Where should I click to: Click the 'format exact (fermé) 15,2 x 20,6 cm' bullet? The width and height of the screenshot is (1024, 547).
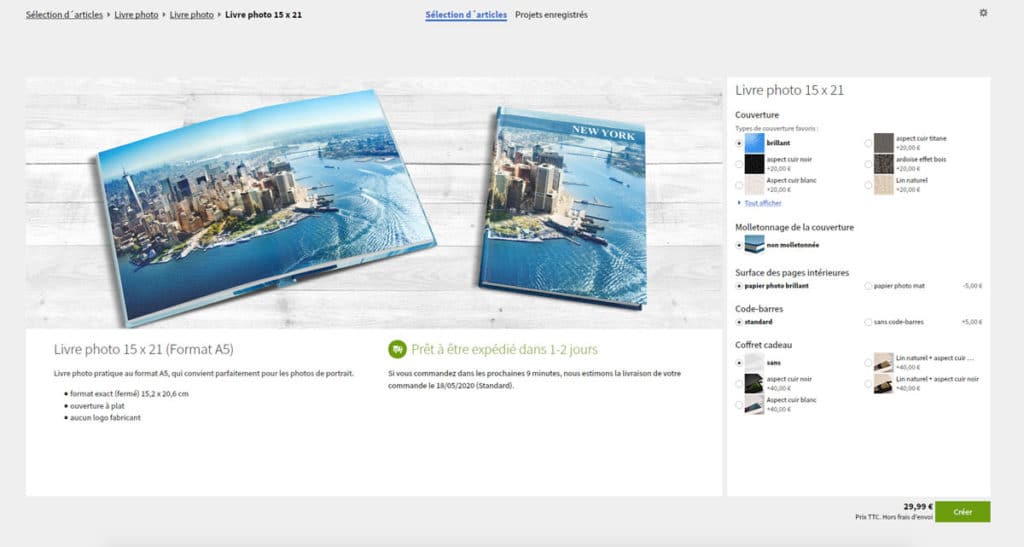point(129,394)
